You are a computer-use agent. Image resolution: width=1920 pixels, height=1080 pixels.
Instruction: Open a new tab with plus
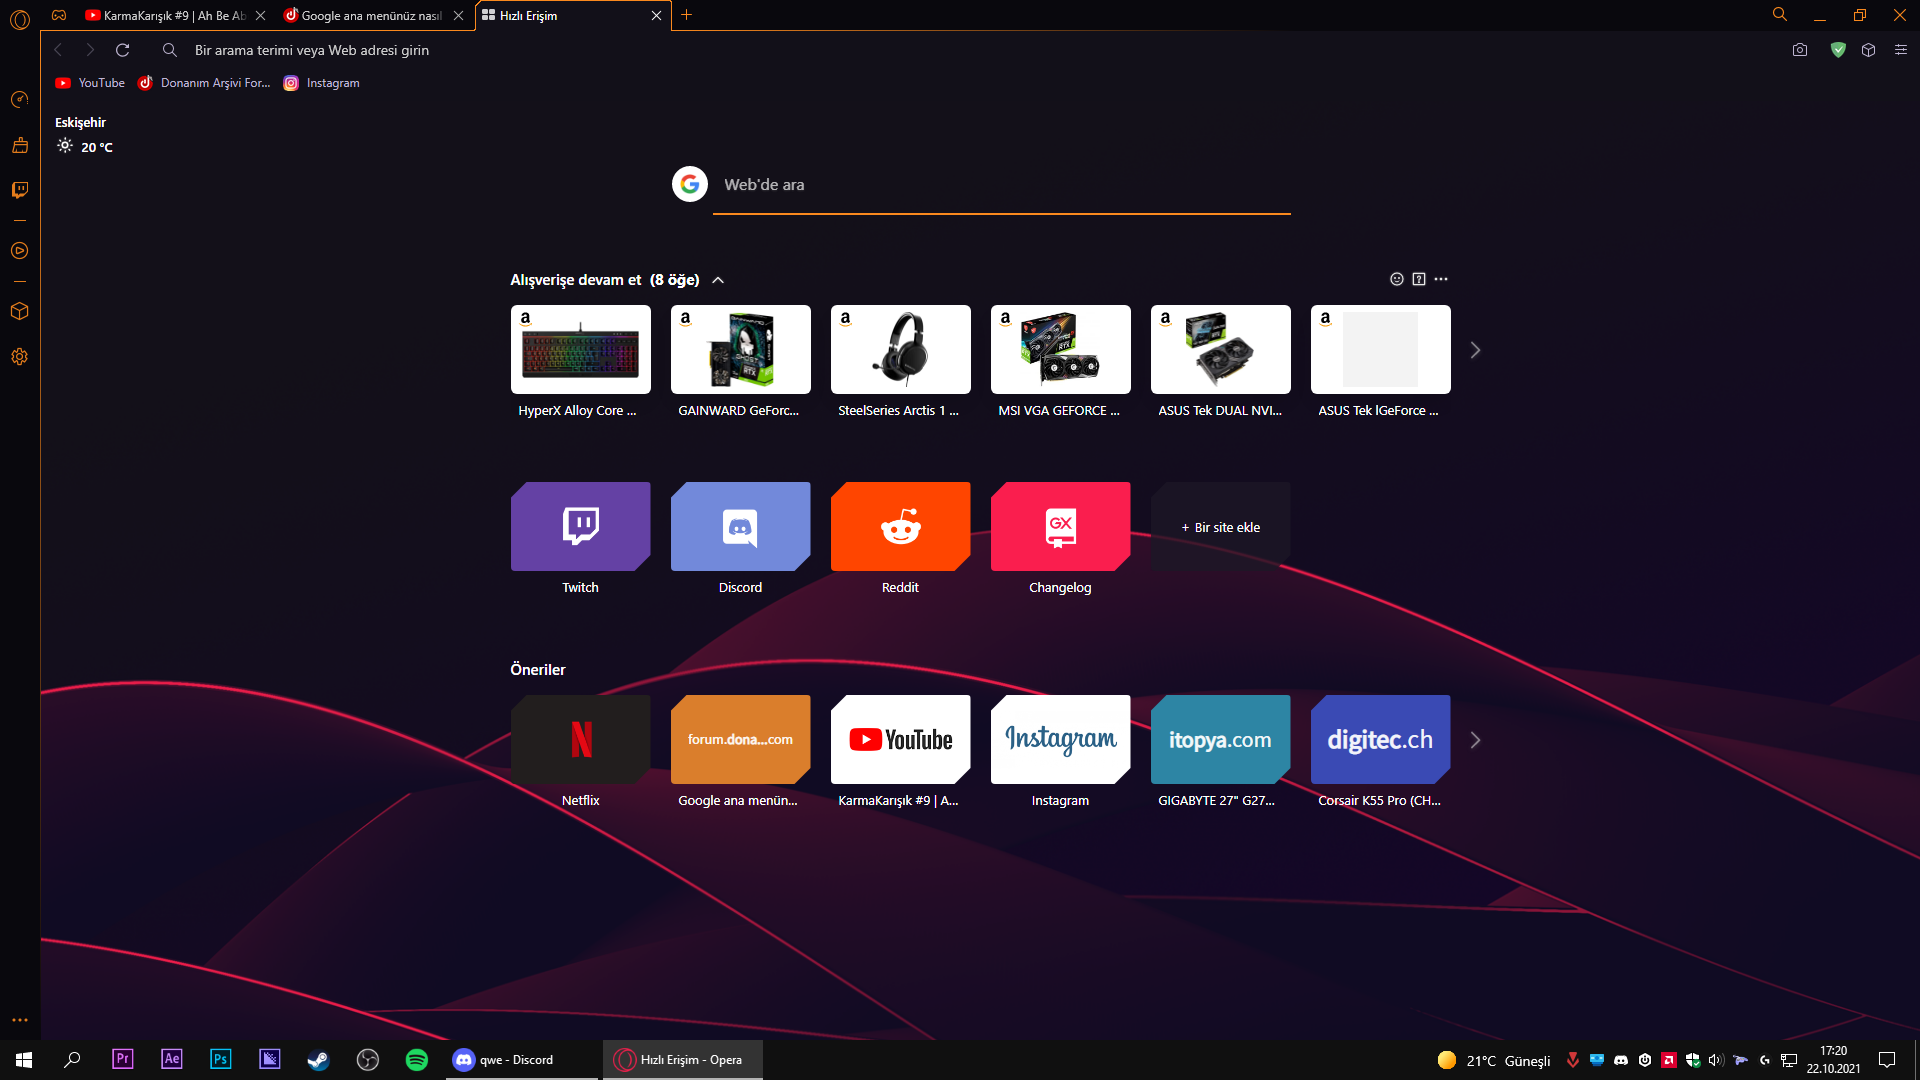[687, 15]
